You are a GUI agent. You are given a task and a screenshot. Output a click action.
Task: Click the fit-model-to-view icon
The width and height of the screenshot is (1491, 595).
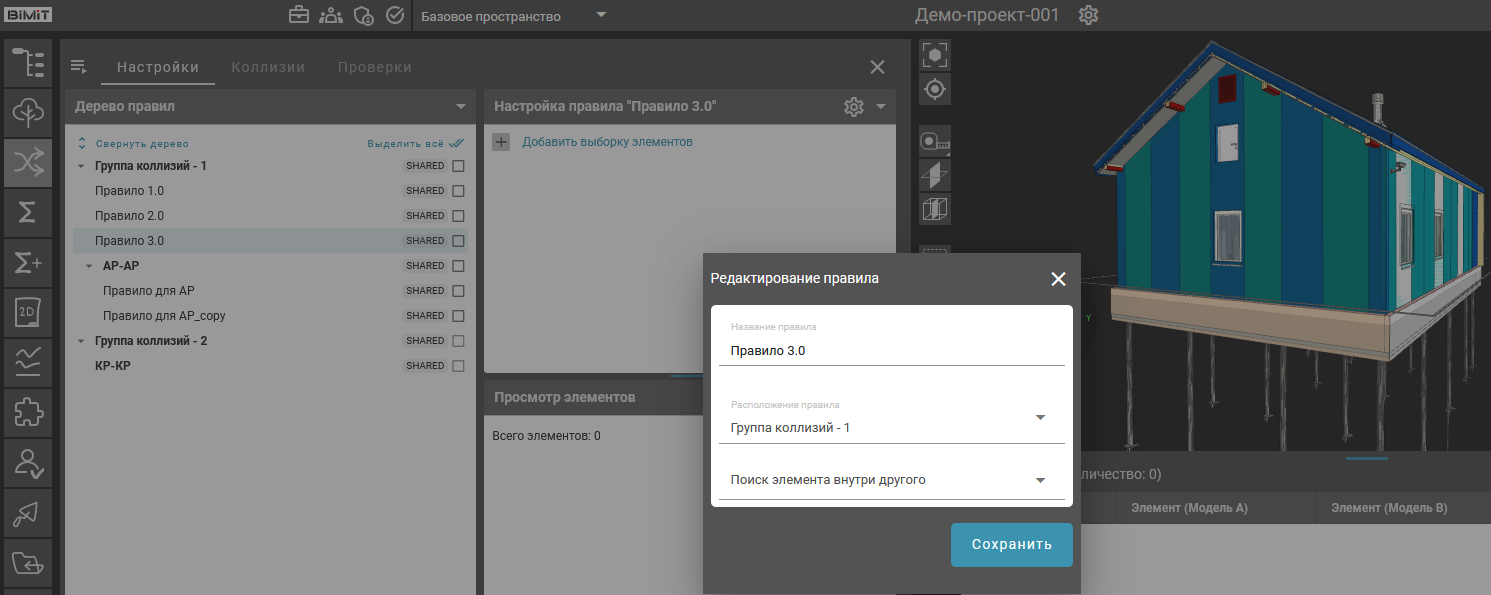[934, 55]
